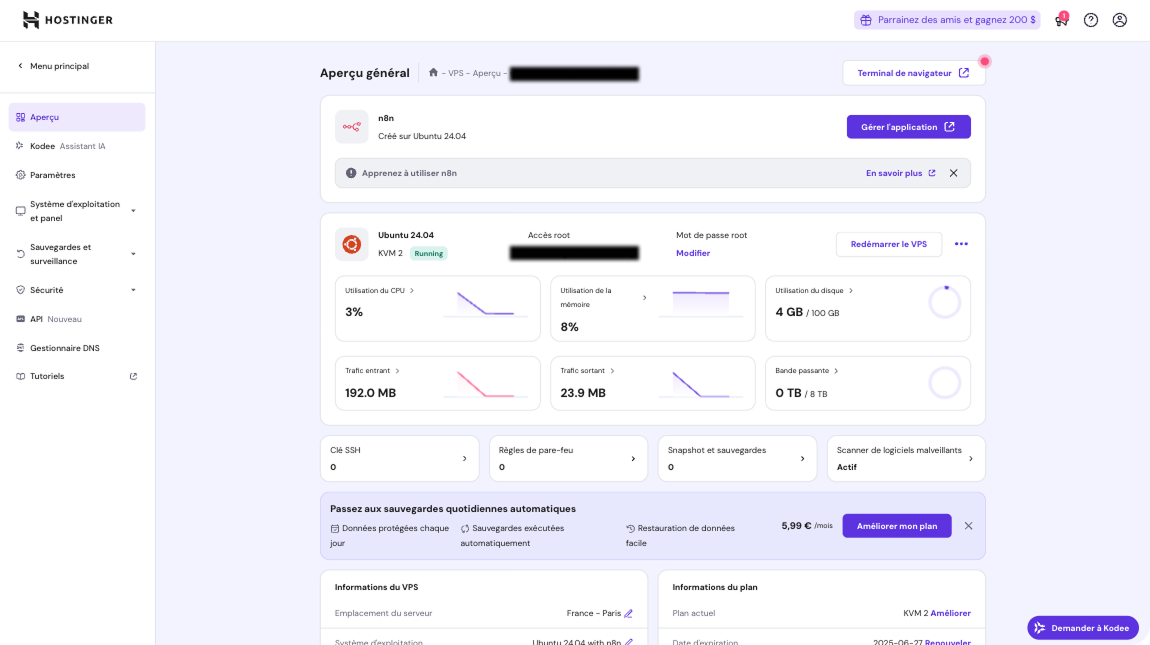Viewport: 1150px width, 645px height.
Task: Click Gérer l'application button
Action: [x=908, y=127]
